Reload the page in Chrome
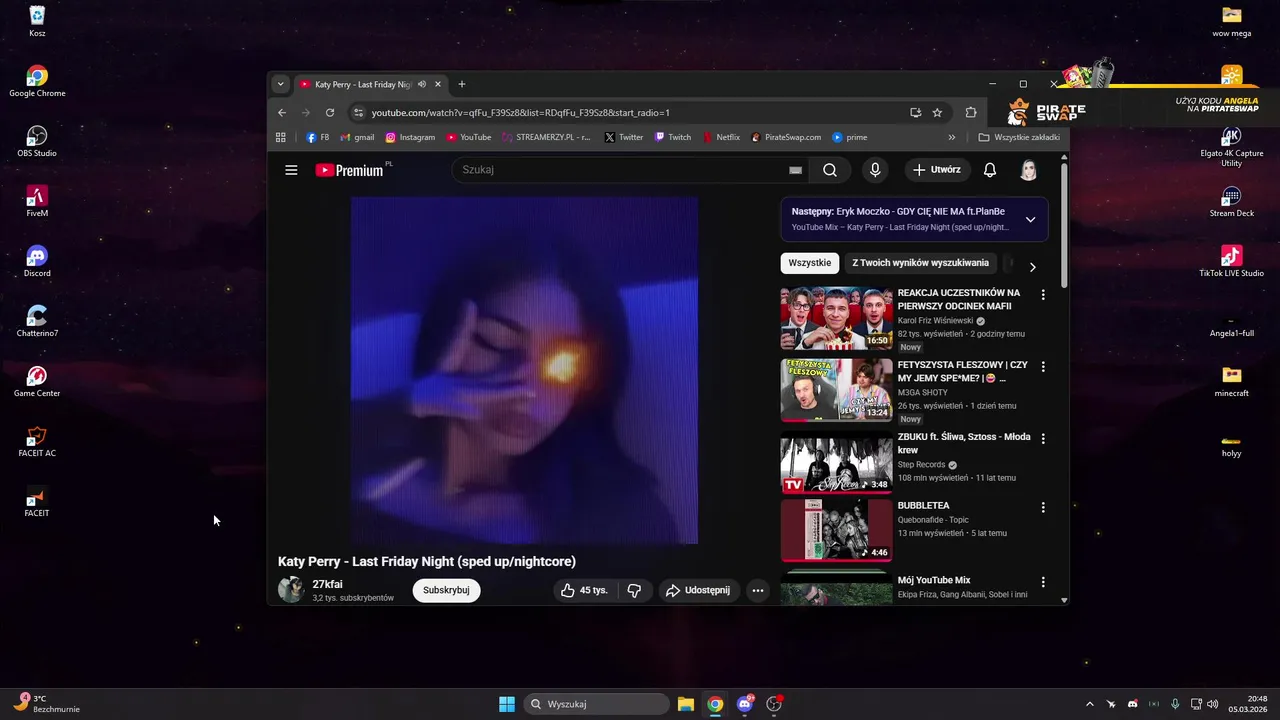Screen dimensions: 1280x720 [x=330, y=113]
